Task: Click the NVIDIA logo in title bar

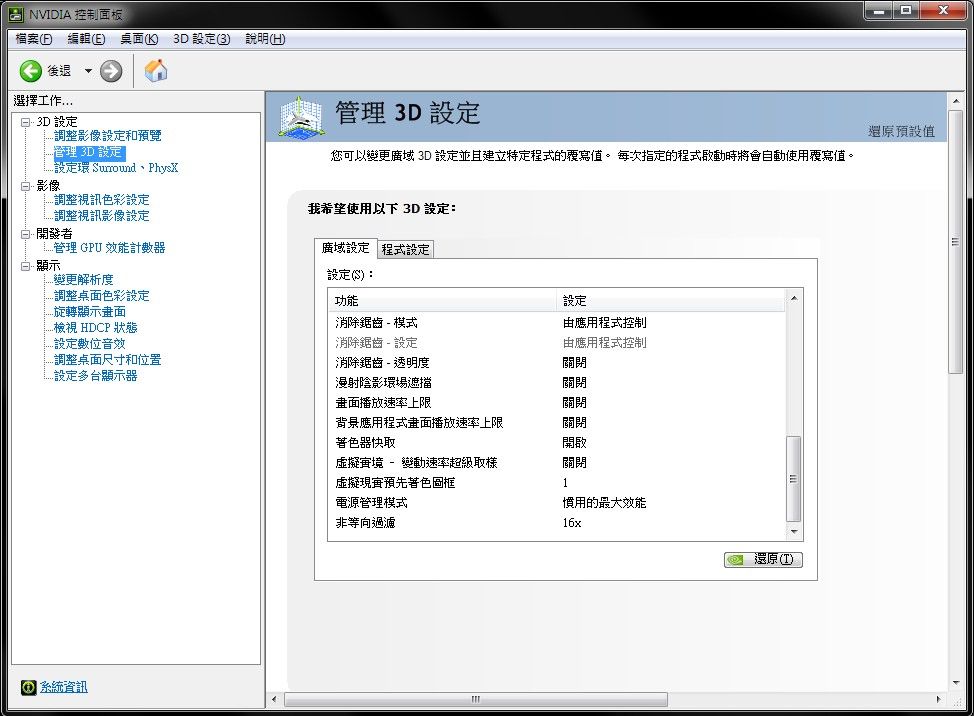Action: [12, 13]
